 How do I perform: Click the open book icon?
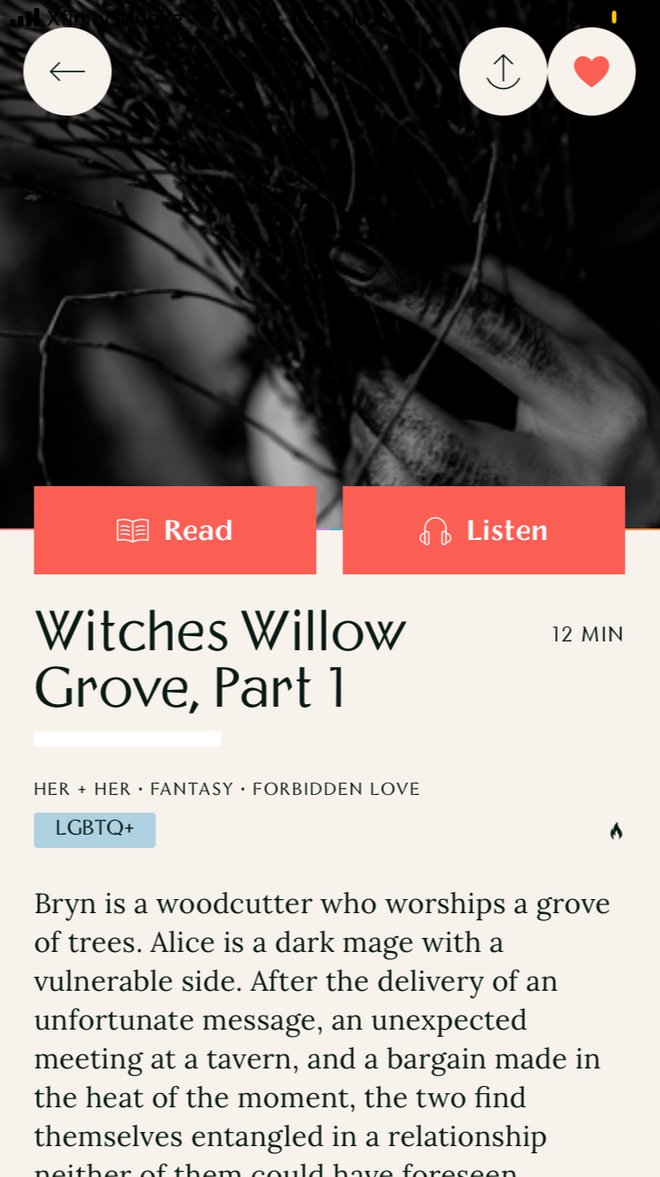coord(133,531)
